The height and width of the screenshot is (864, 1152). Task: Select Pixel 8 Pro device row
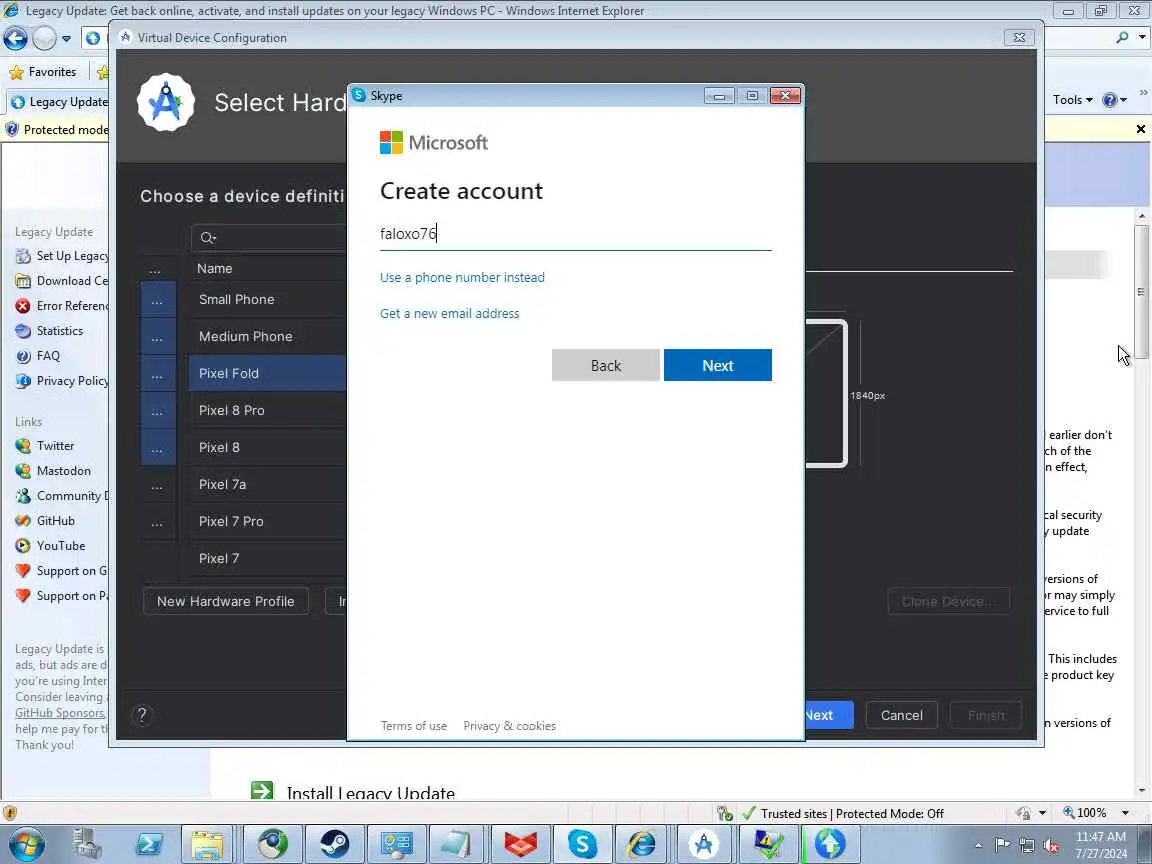pos(267,410)
